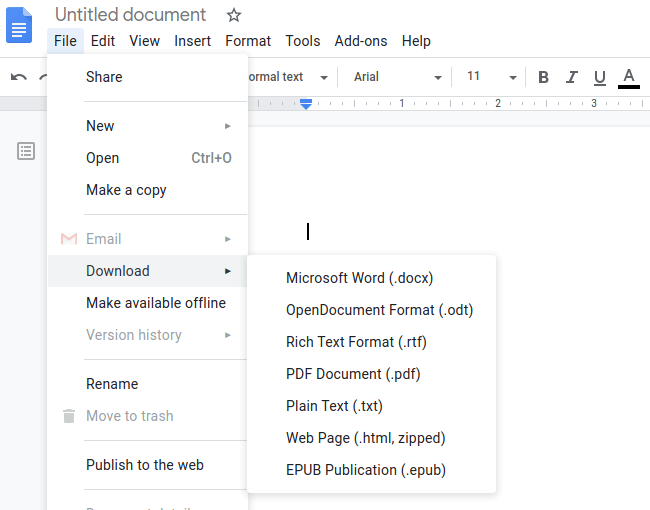Open the Help menu
Image resolution: width=650 pixels, height=510 pixels.
(x=416, y=41)
